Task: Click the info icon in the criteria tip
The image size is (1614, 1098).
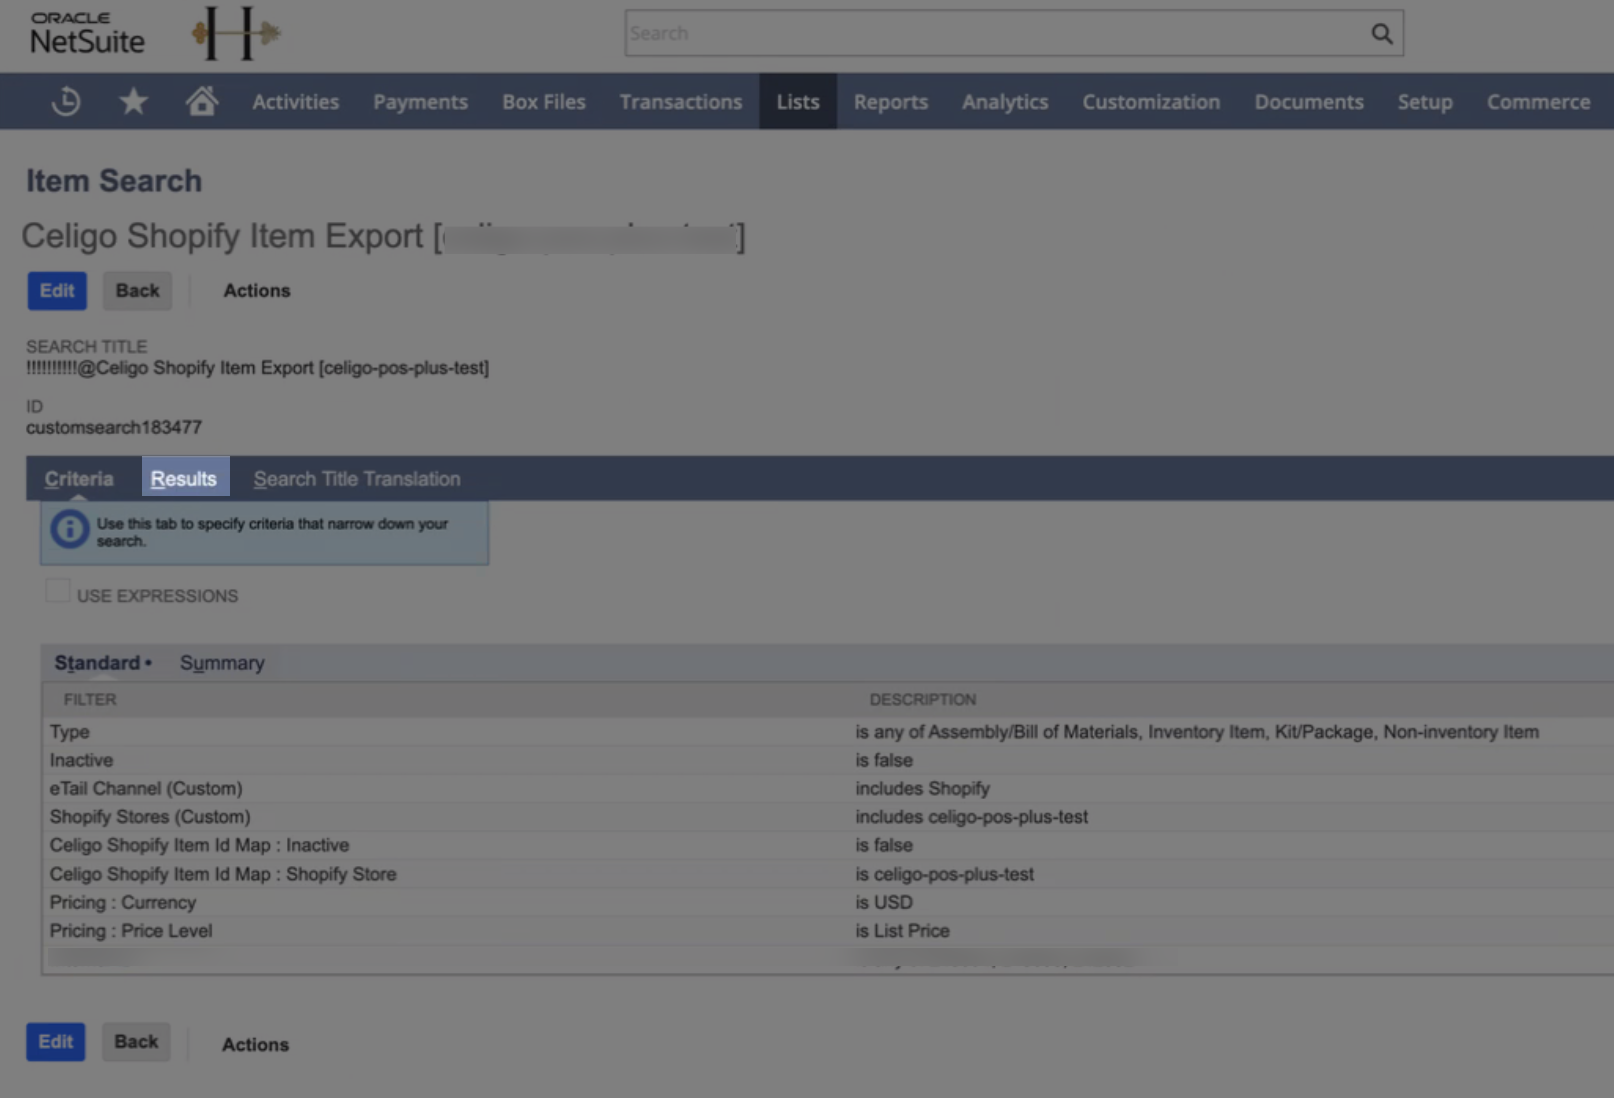Action: coord(69,529)
